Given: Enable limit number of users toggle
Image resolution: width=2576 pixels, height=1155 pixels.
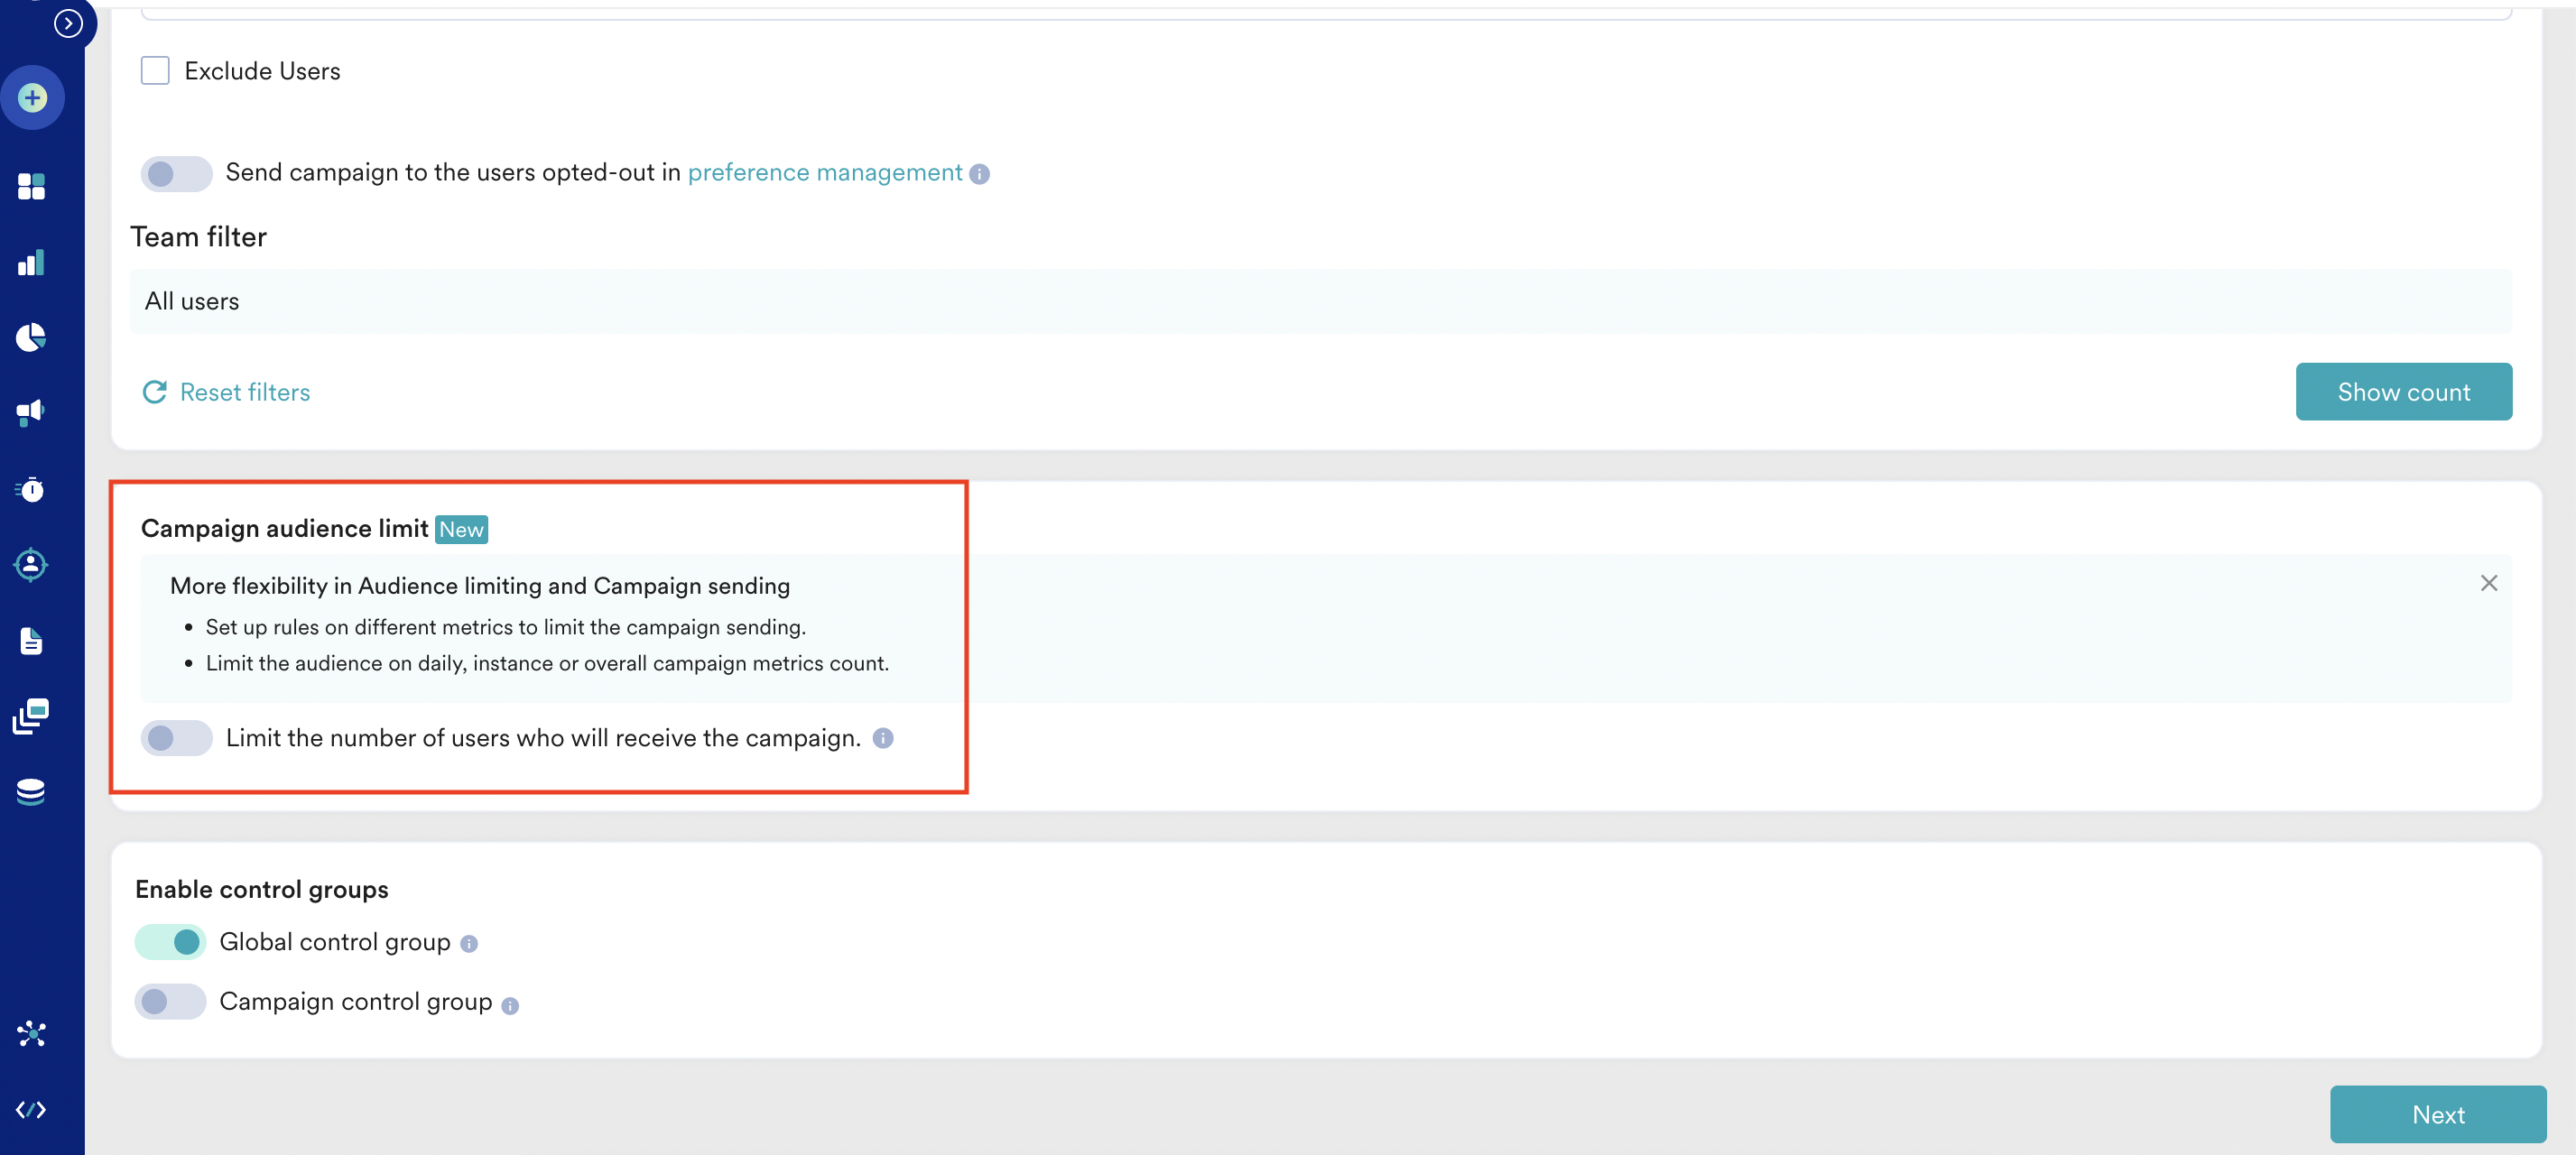Looking at the screenshot, I should (x=176, y=738).
